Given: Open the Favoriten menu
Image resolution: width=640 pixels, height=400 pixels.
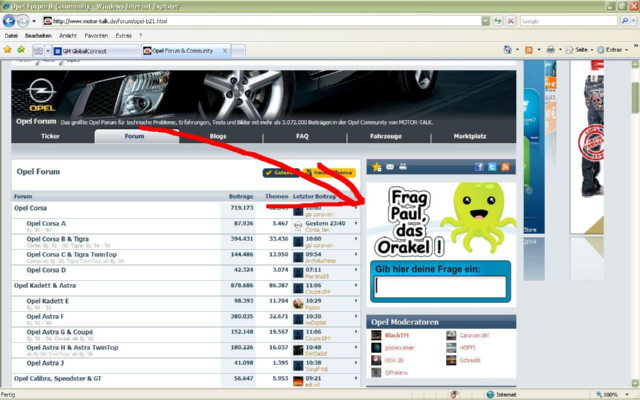Looking at the screenshot, I should (97, 35).
